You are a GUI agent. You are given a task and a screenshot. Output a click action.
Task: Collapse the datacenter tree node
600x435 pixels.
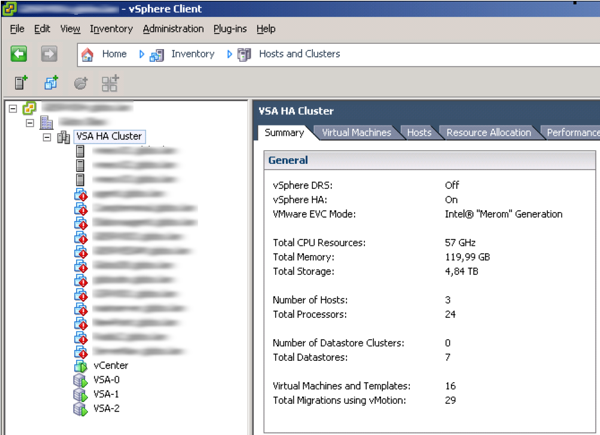30,123
